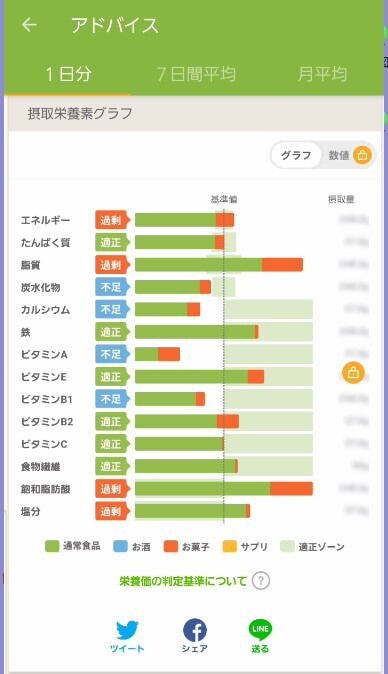Switch the view toggle to 数値
Viewport: 388px width, 674px height.
pyautogui.click(x=339, y=155)
